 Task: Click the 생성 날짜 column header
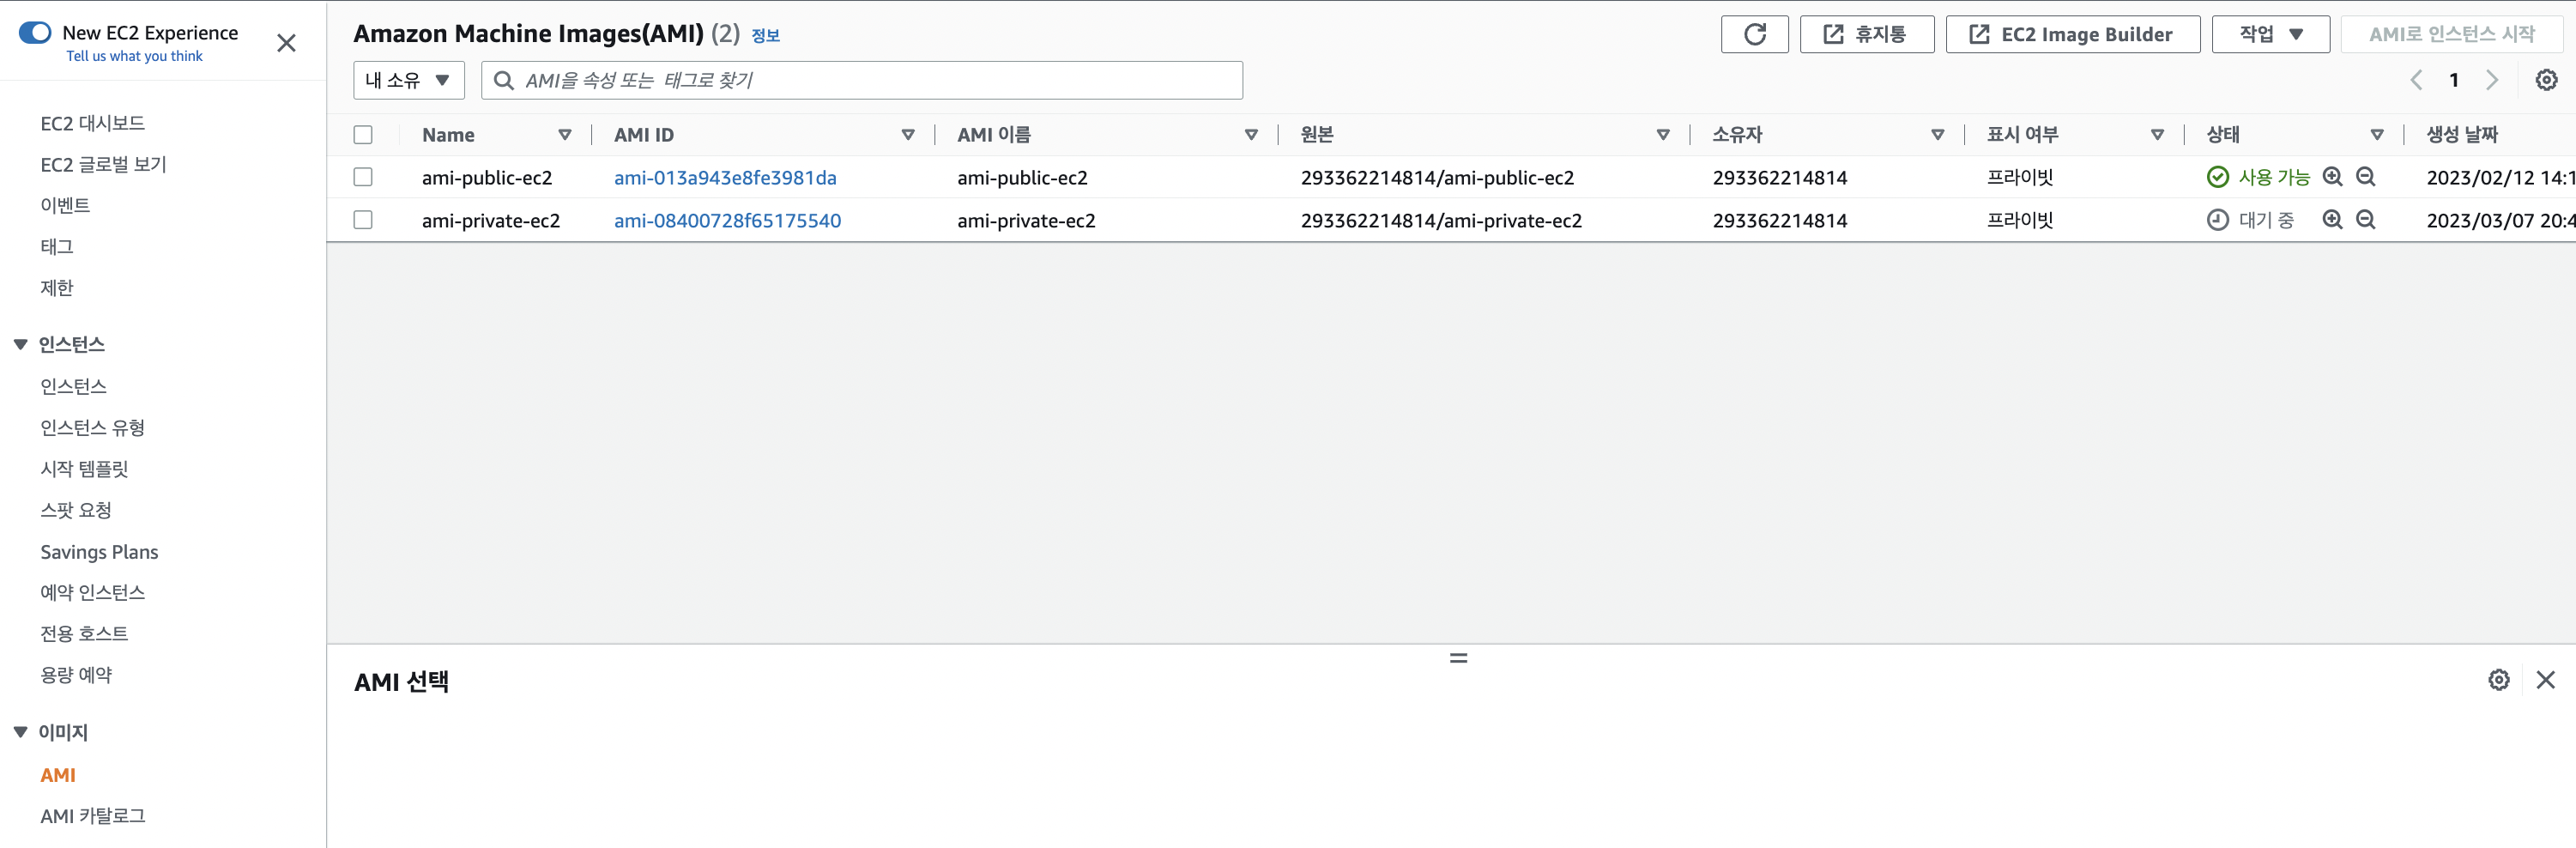tap(2462, 135)
